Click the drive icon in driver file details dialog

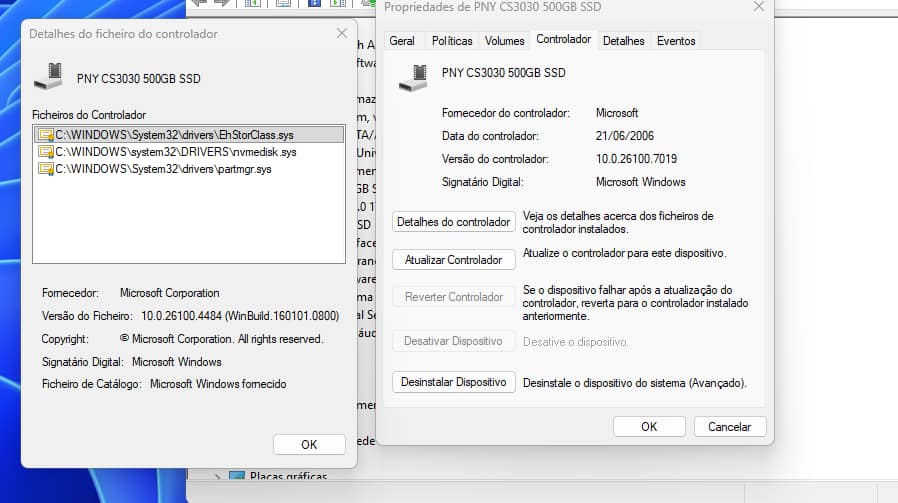(48, 77)
